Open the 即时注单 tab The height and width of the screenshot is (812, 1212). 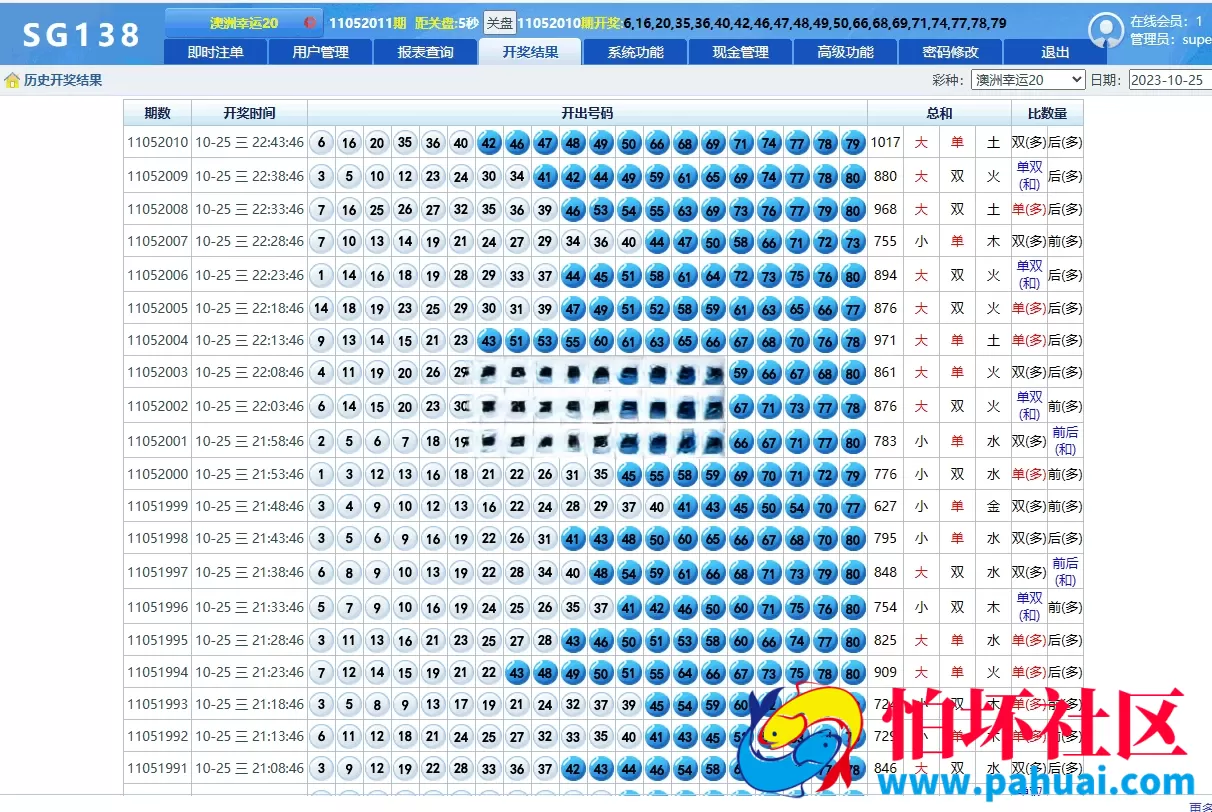tap(215, 52)
